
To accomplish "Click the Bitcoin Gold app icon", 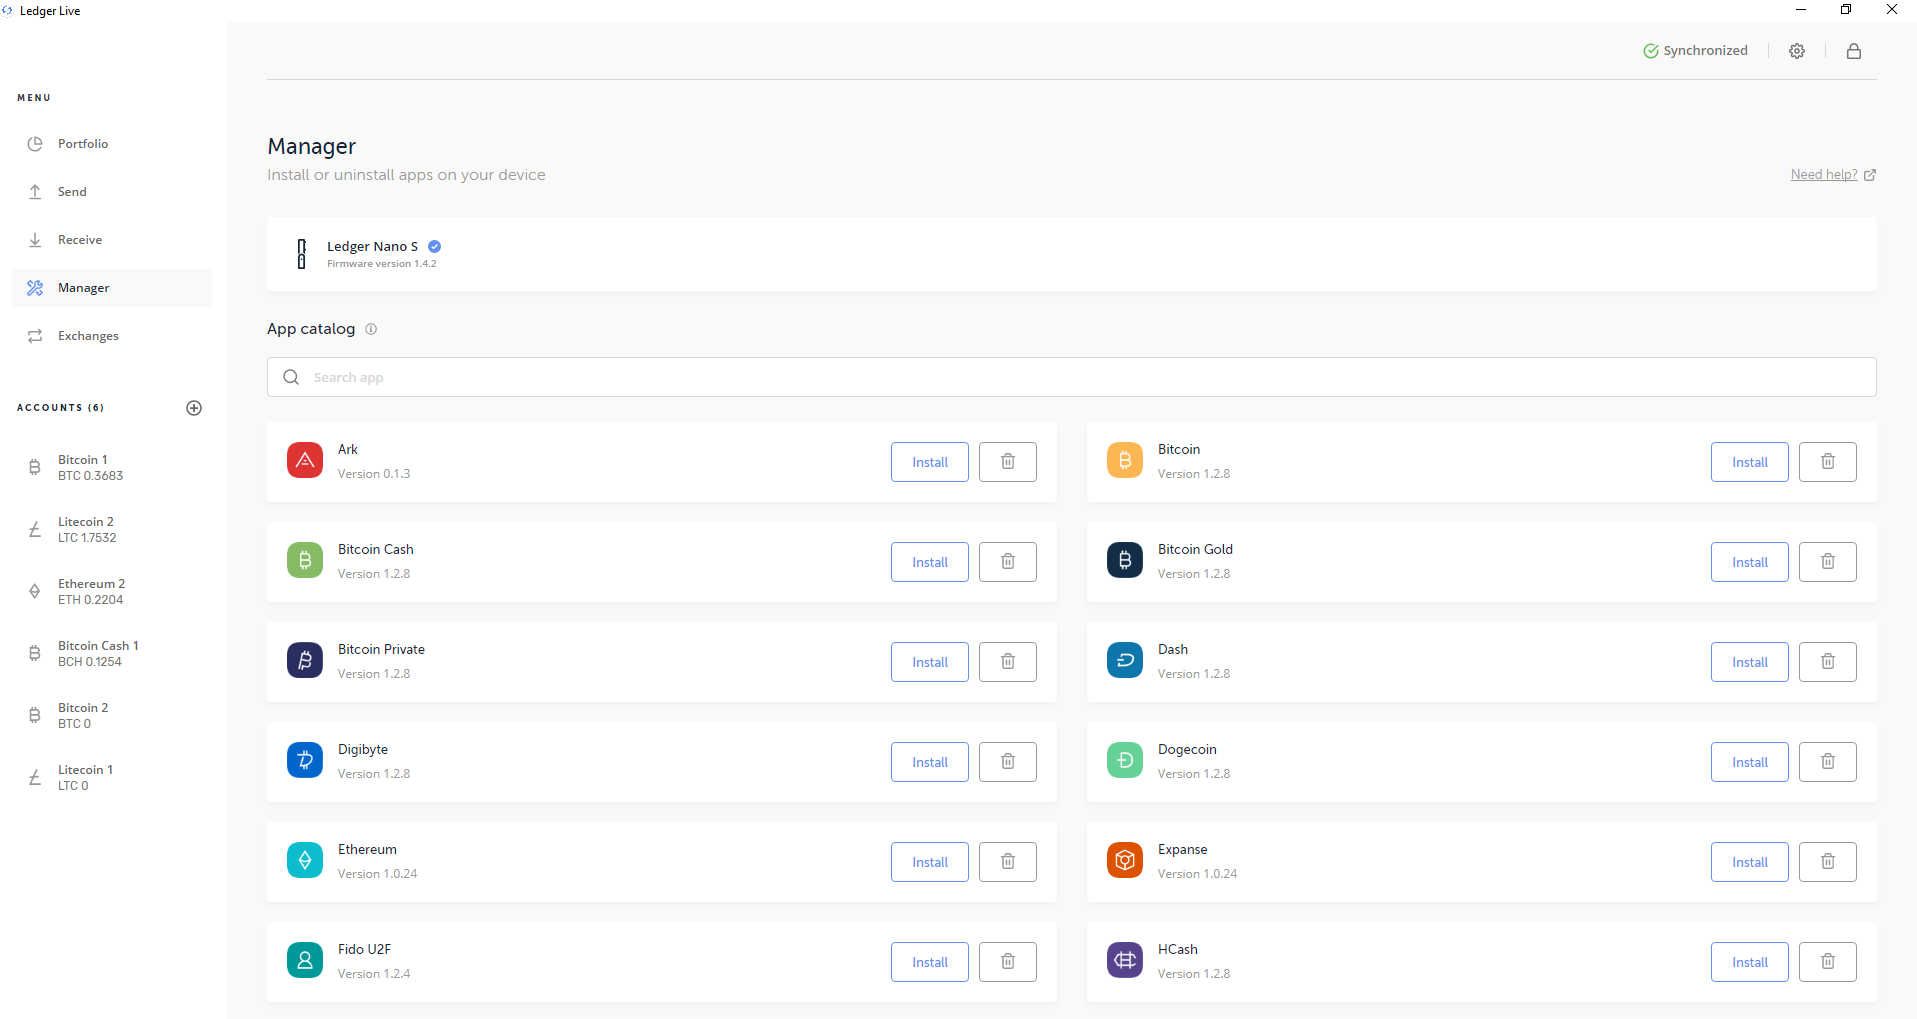I will click(x=1125, y=560).
